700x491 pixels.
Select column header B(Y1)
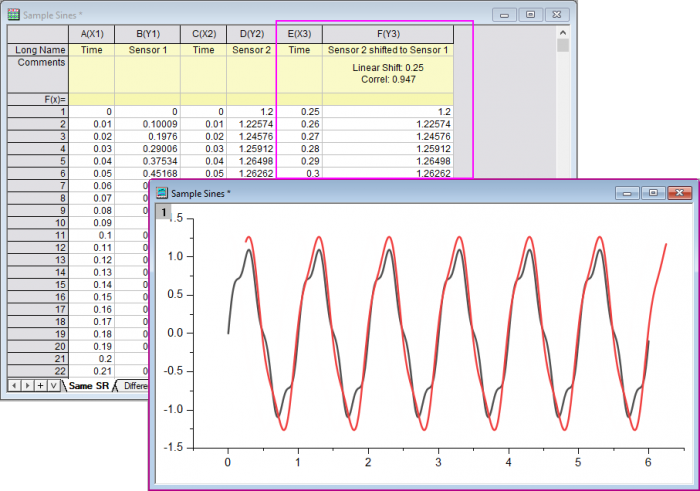148,34
